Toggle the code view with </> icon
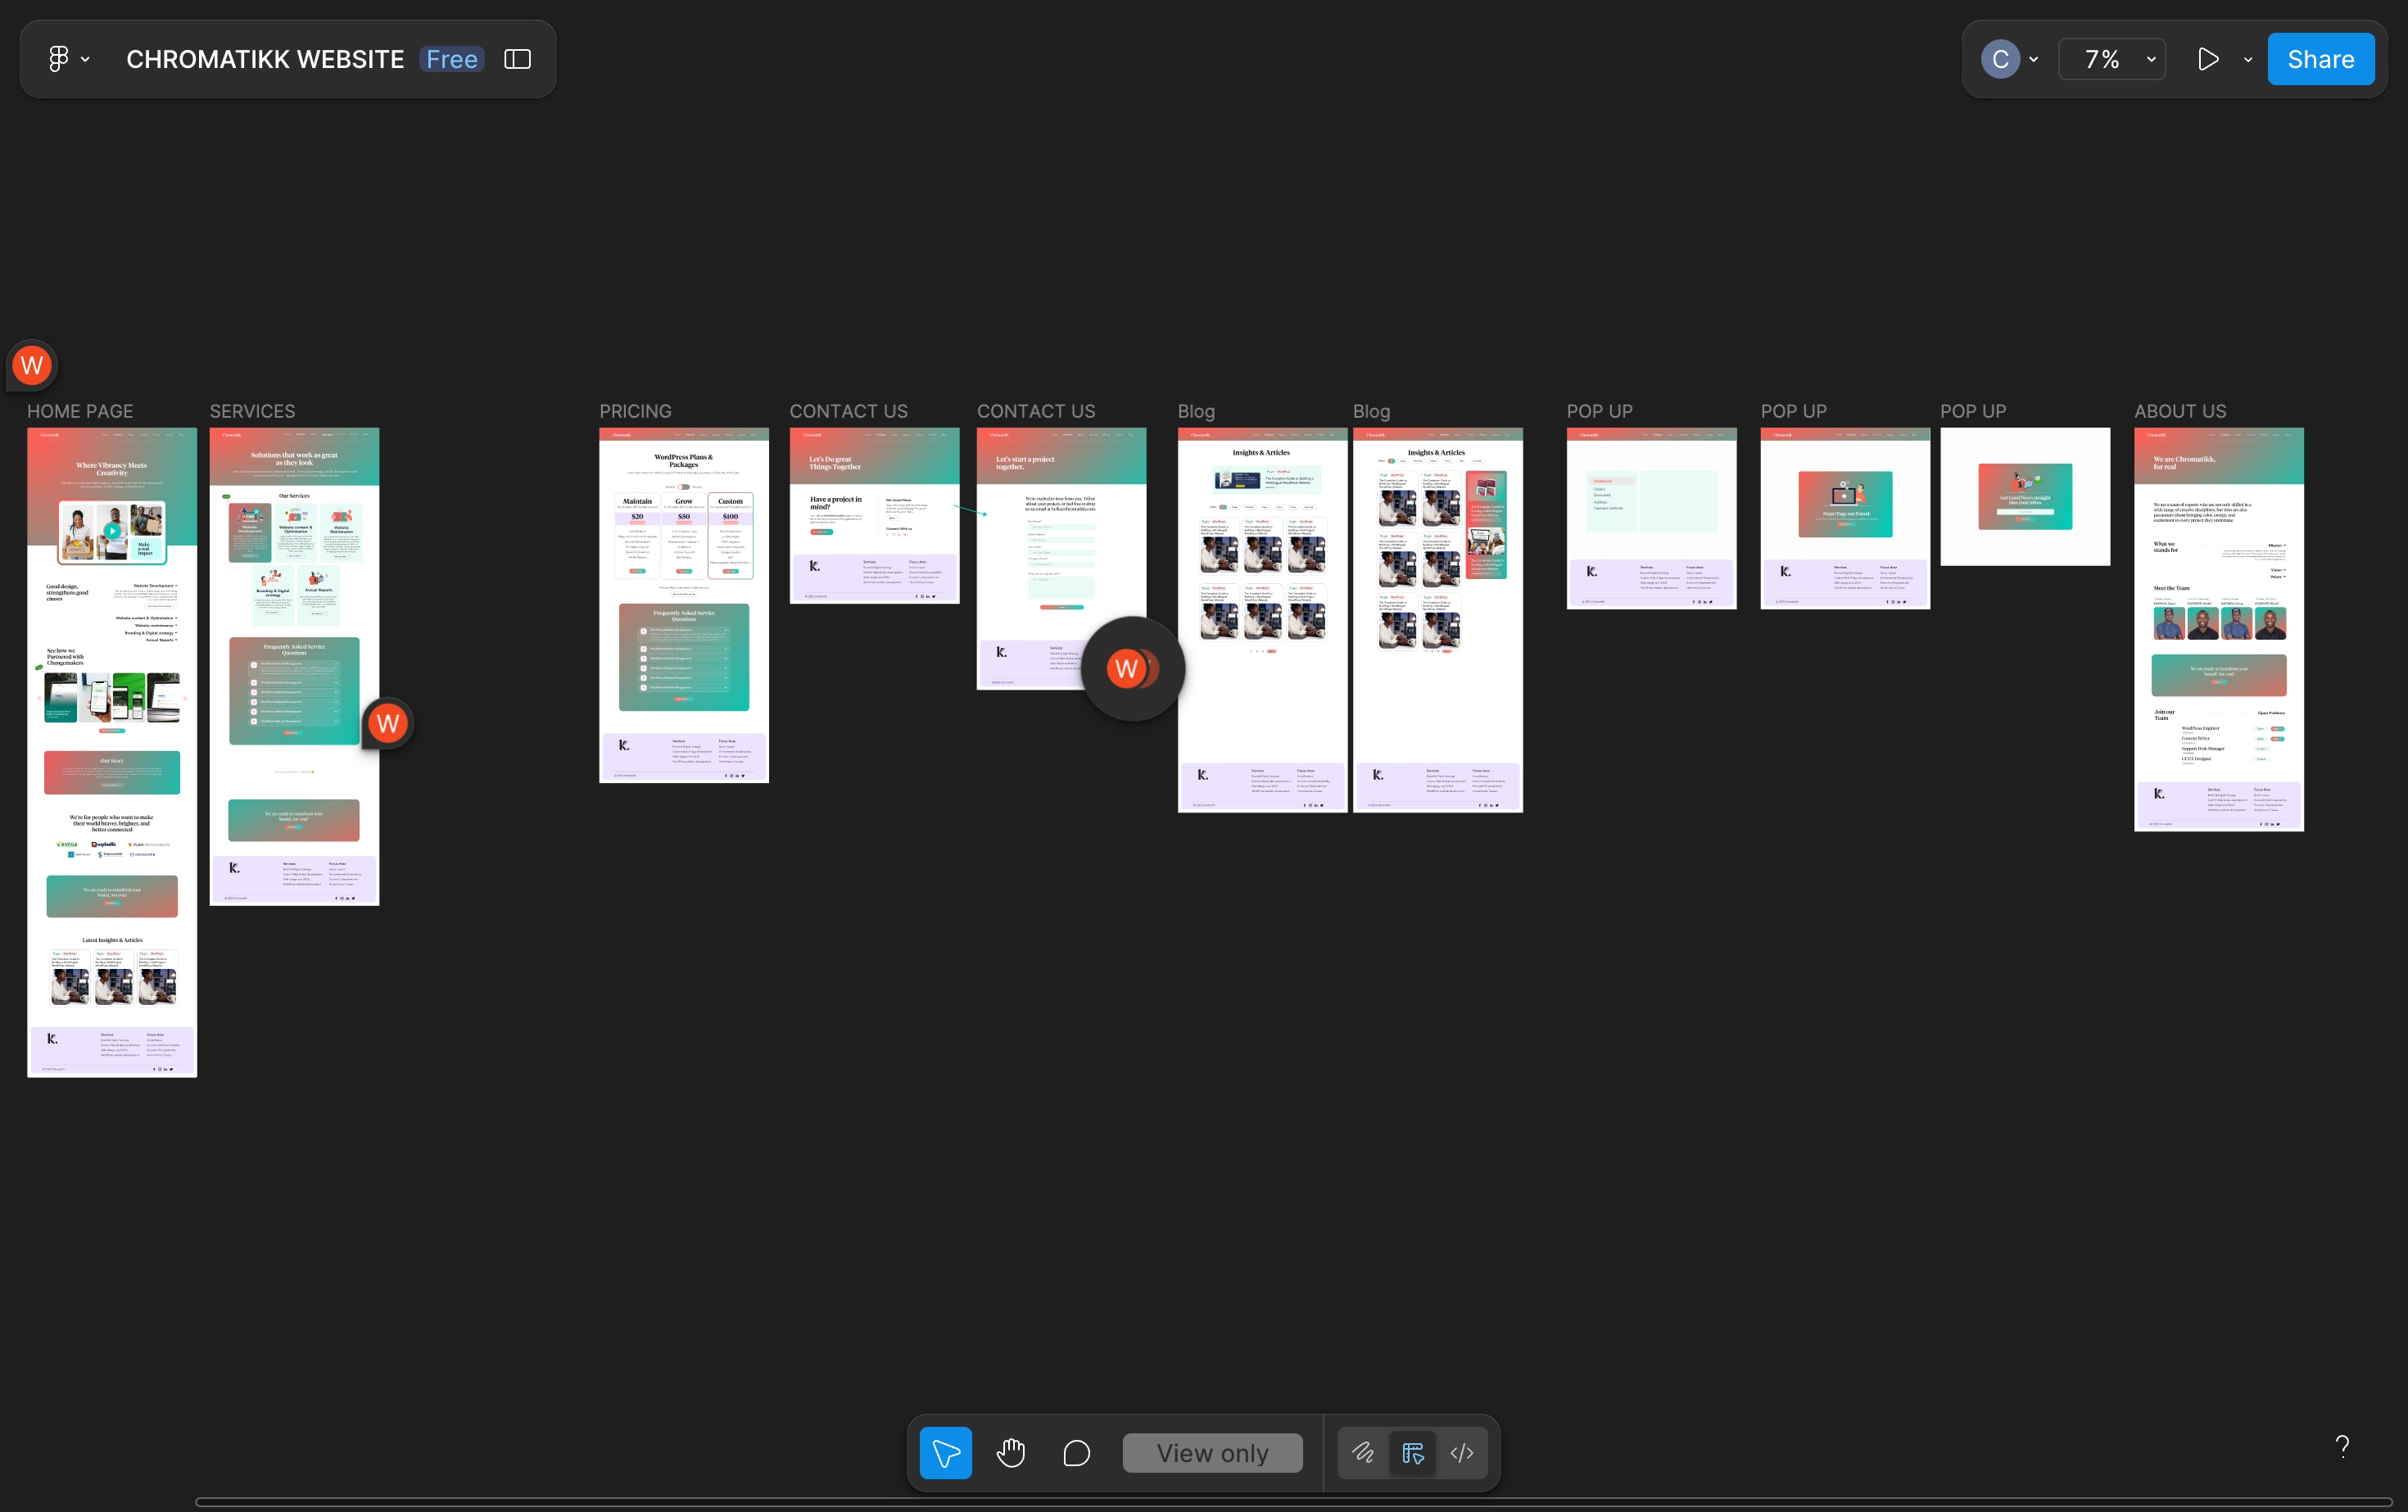Viewport: 2408px width, 1512px height. point(1462,1452)
